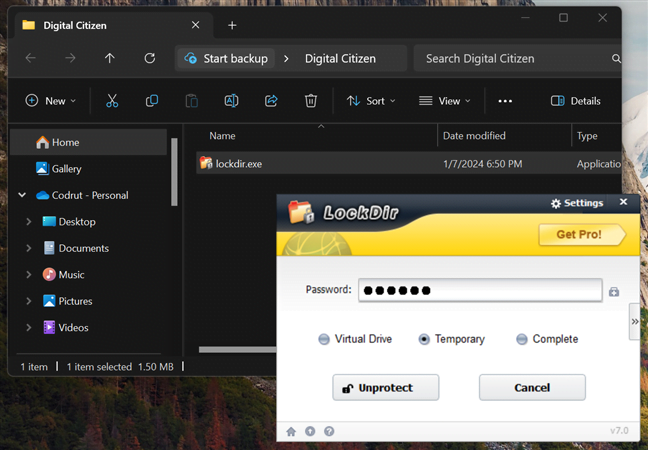
Task: Click the lockdir.exe file icon
Action: (x=206, y=163)
